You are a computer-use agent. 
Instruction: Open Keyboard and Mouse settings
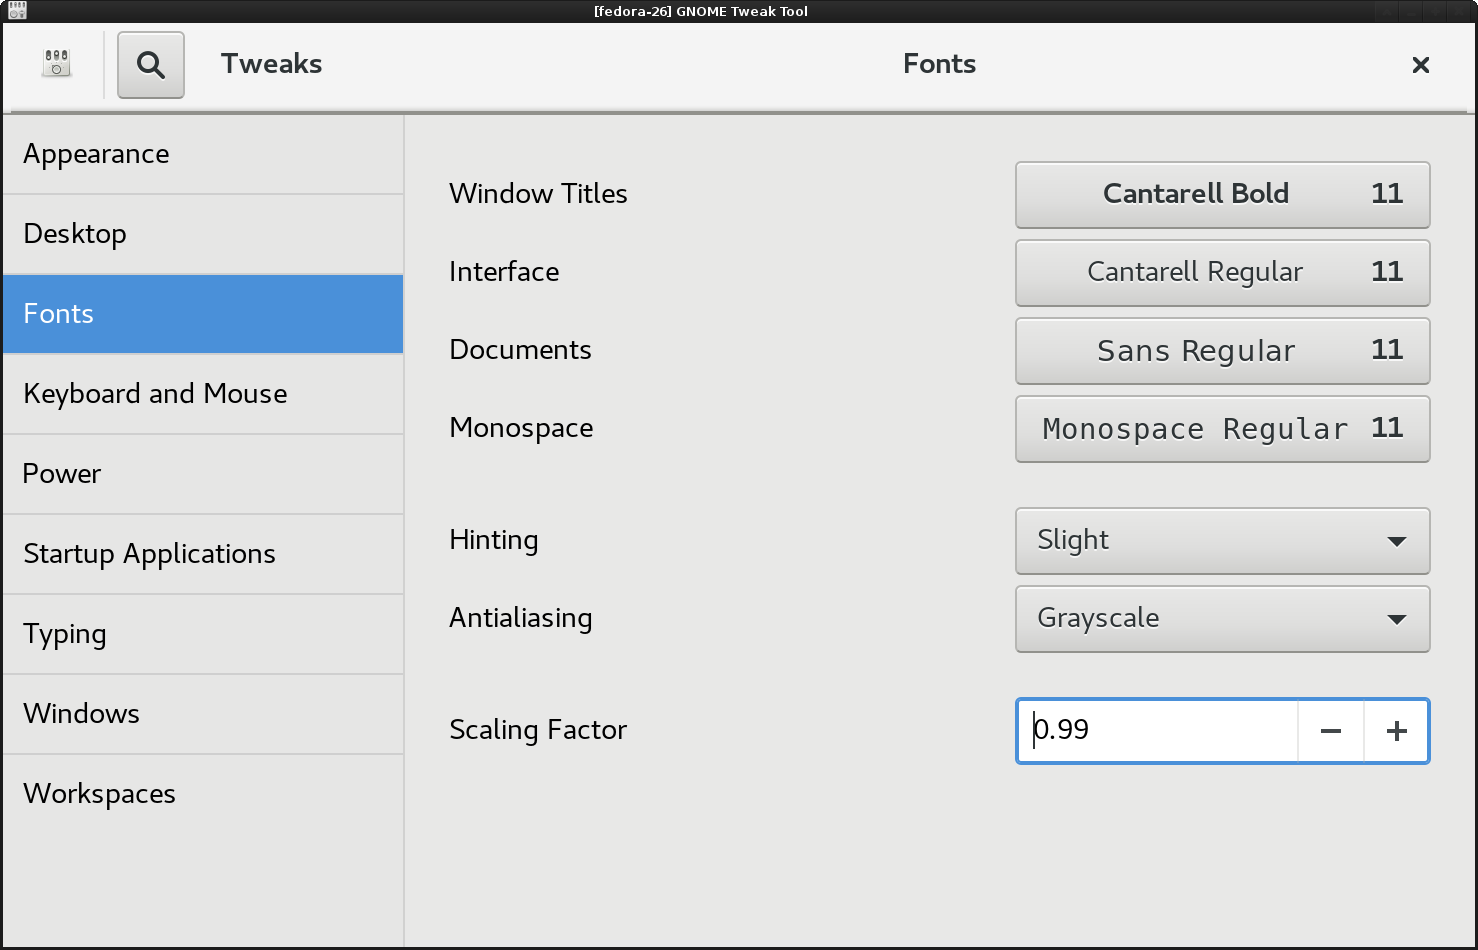pos(203,394)
